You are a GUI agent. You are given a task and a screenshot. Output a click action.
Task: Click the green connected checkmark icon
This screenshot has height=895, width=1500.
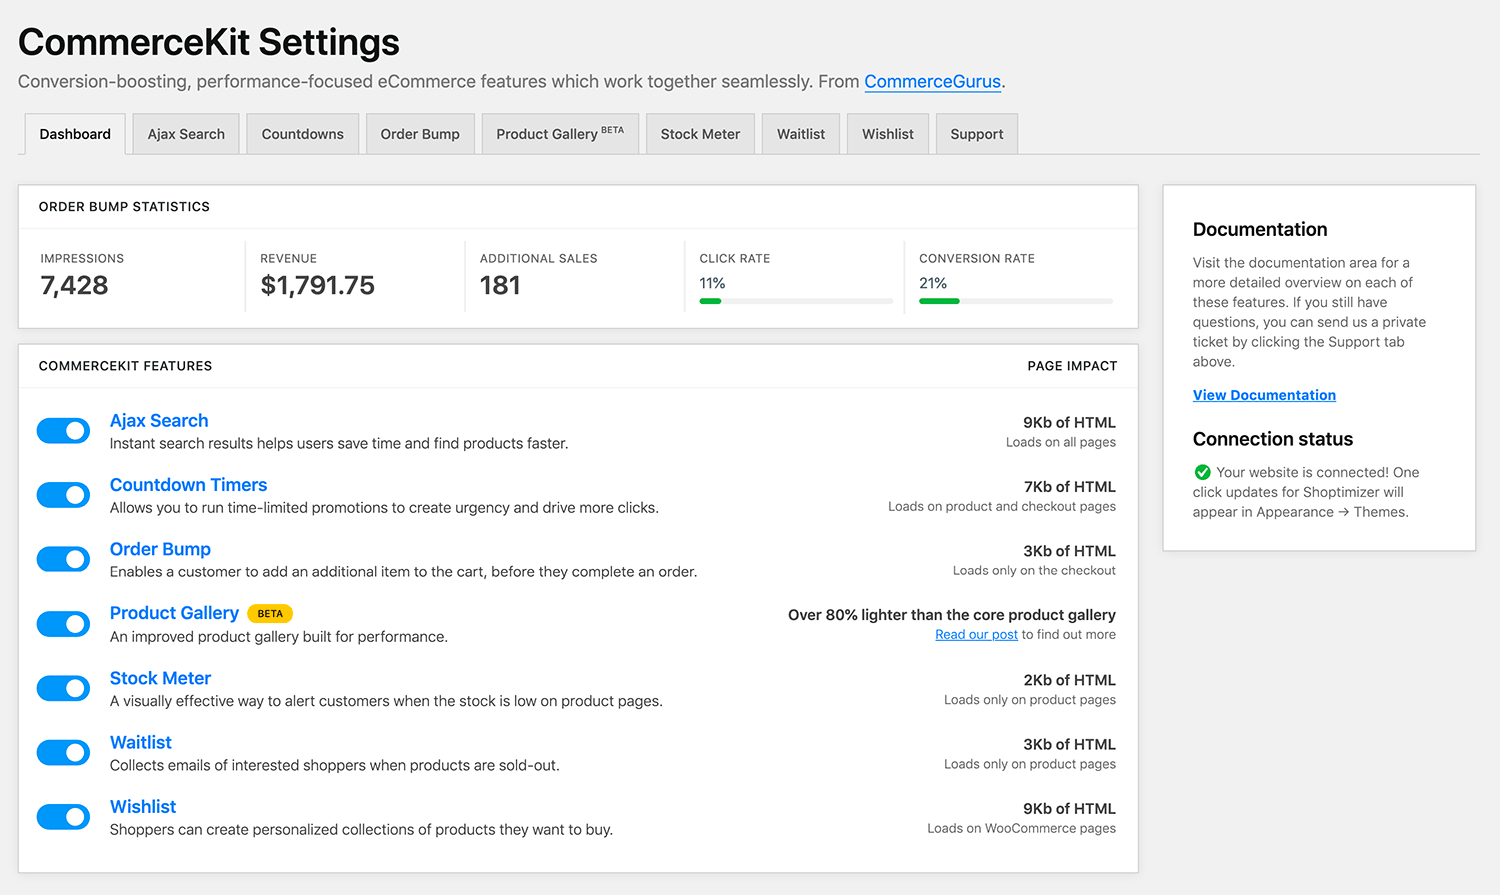1202,472
